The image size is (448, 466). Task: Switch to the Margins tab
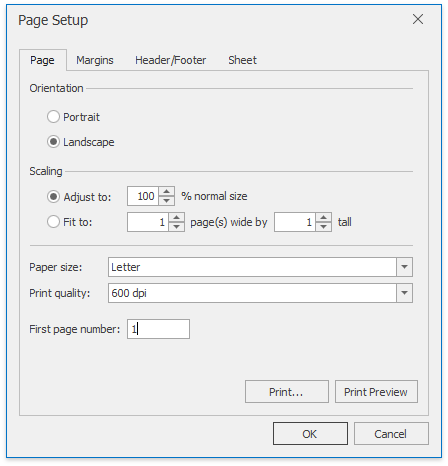95,60
